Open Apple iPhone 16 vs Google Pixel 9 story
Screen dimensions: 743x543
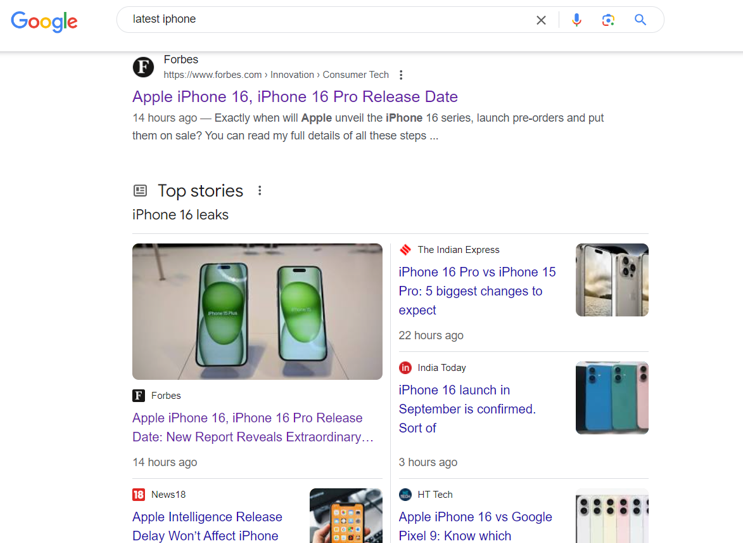pyautogui.click(x=475, y=526)
